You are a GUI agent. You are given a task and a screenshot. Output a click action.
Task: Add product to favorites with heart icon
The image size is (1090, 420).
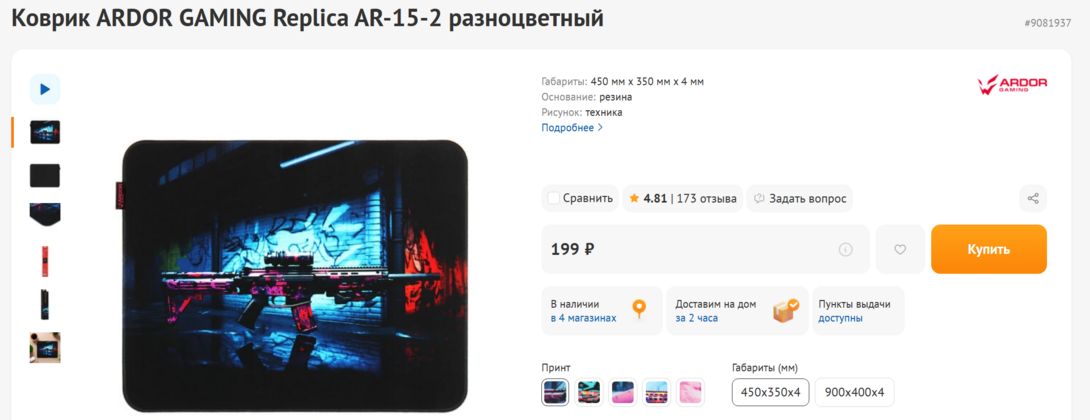click(x=900, y=249)
